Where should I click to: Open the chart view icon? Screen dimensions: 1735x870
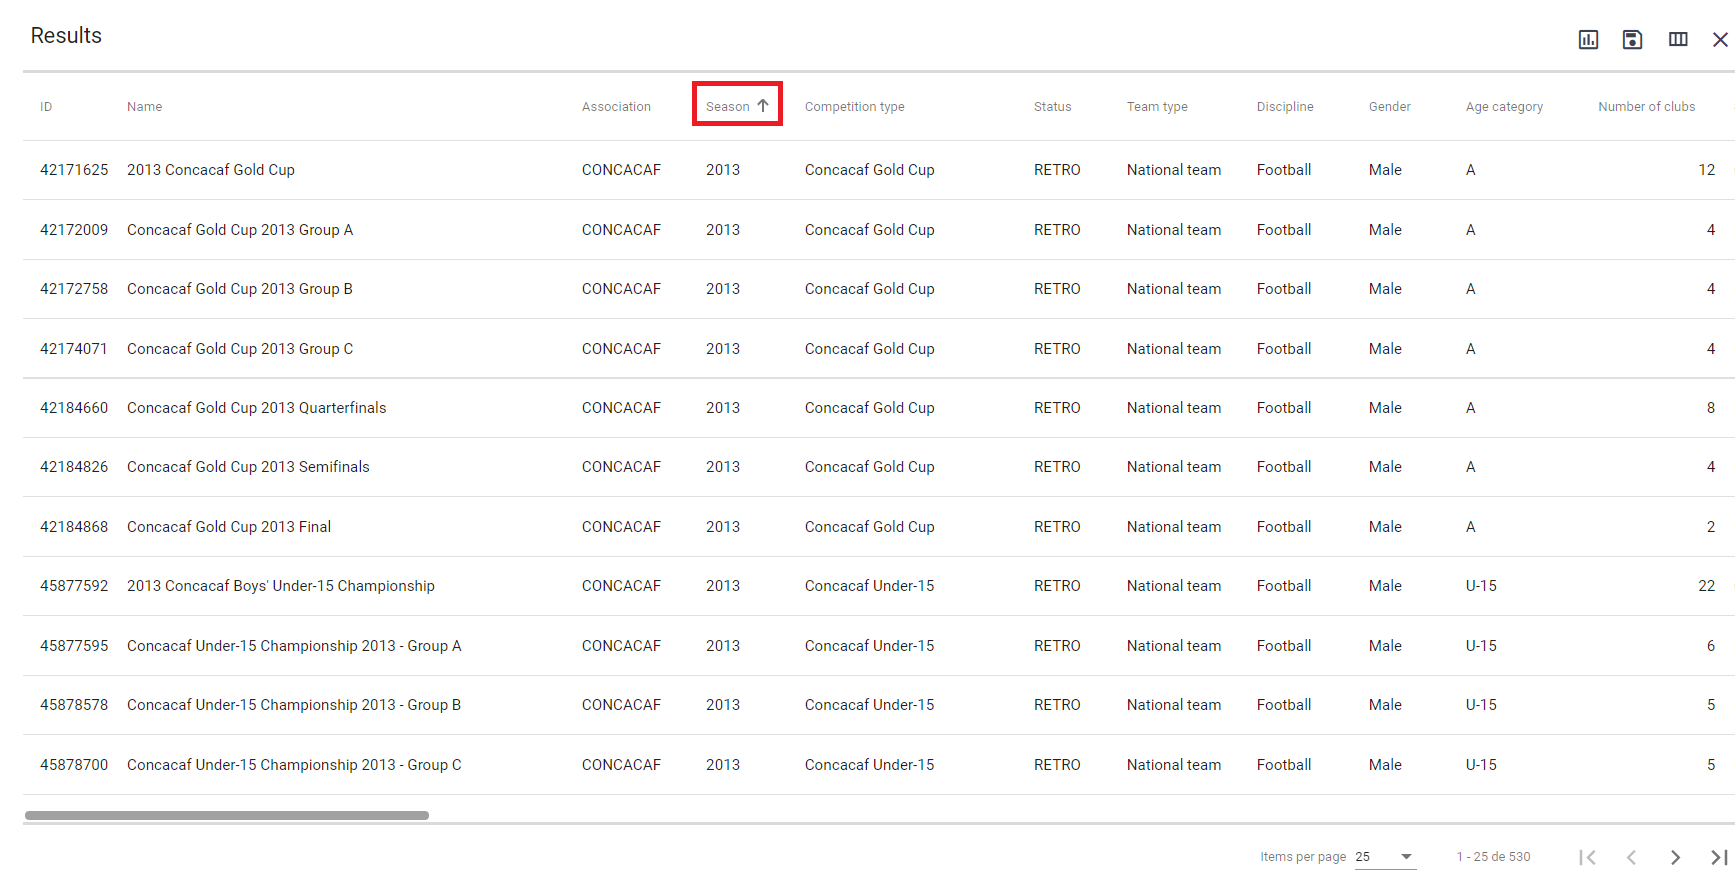pyautogui.click(x=1588, y=40)
